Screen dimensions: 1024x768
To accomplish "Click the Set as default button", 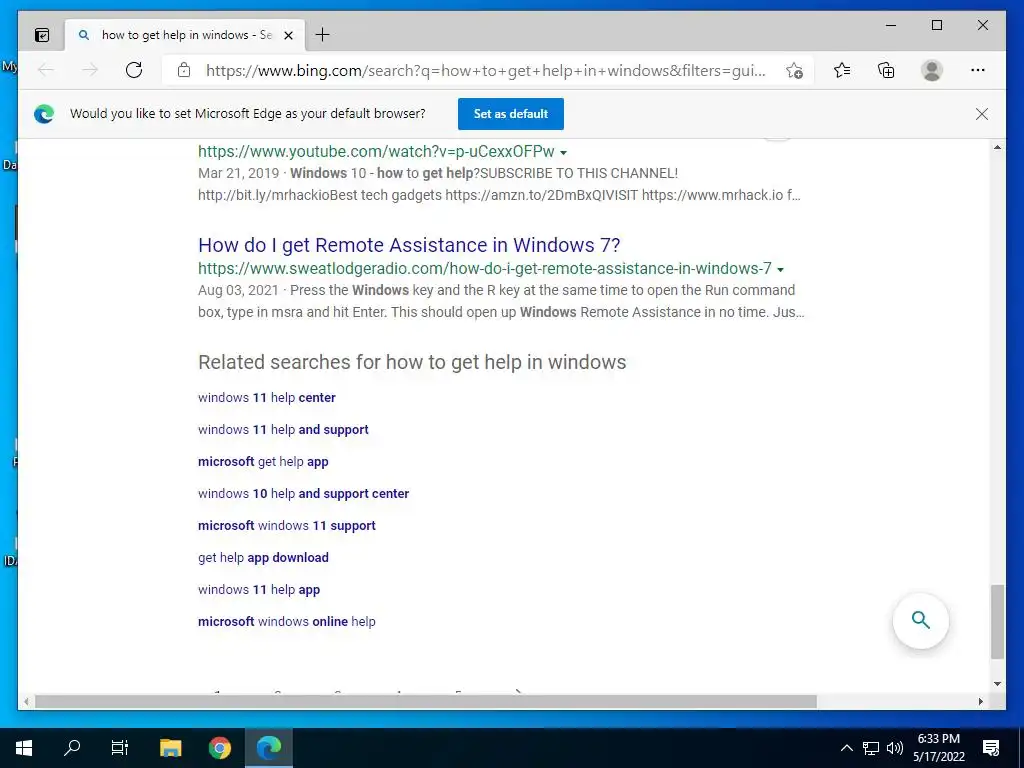I will 511,114.
